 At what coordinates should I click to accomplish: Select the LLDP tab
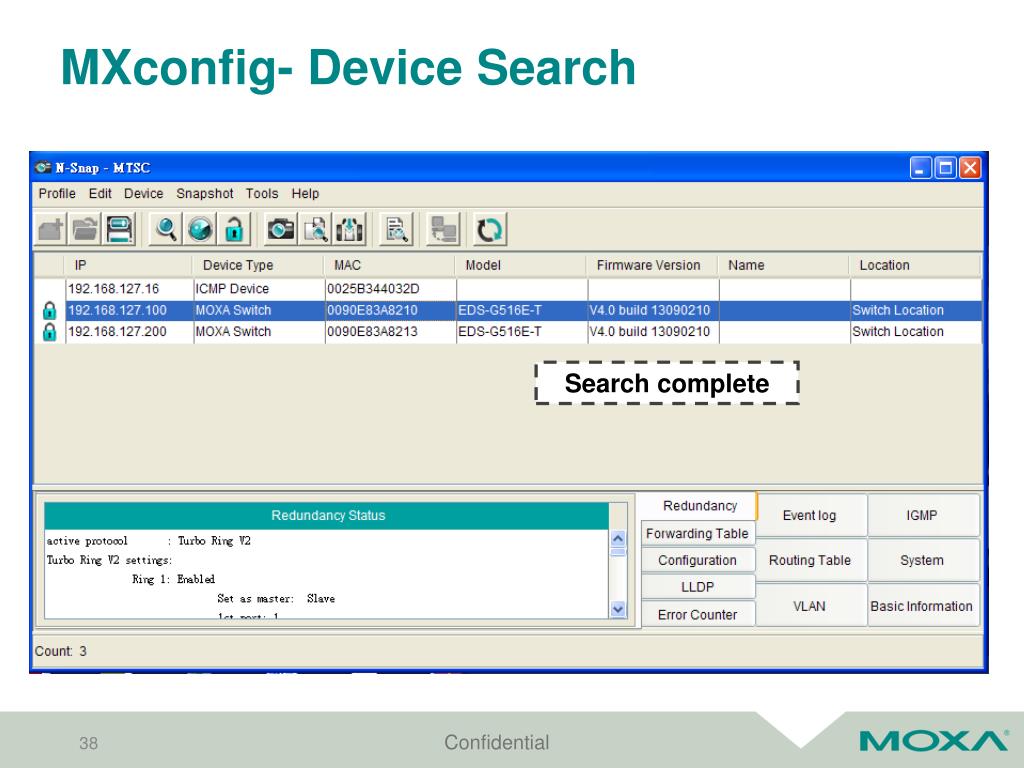697,587
